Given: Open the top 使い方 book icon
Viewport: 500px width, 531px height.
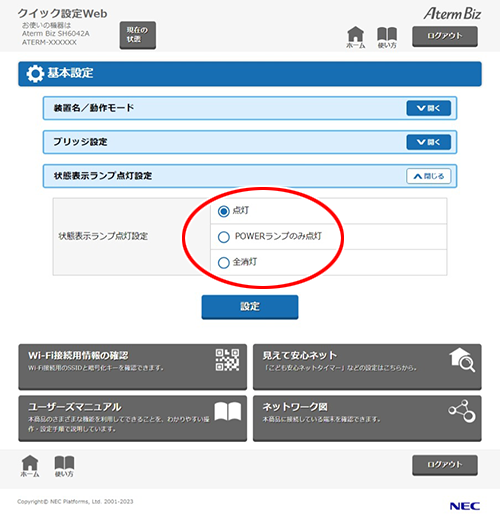Looking at the screenshot, I should click(x=387, y=38).
